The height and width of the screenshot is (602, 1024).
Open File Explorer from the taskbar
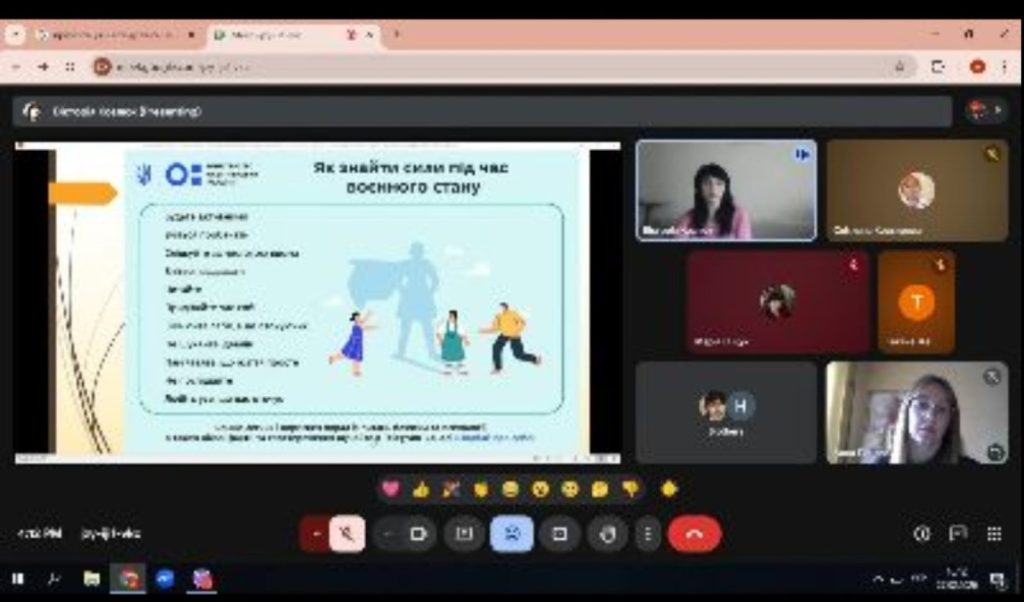click(91, 579)
